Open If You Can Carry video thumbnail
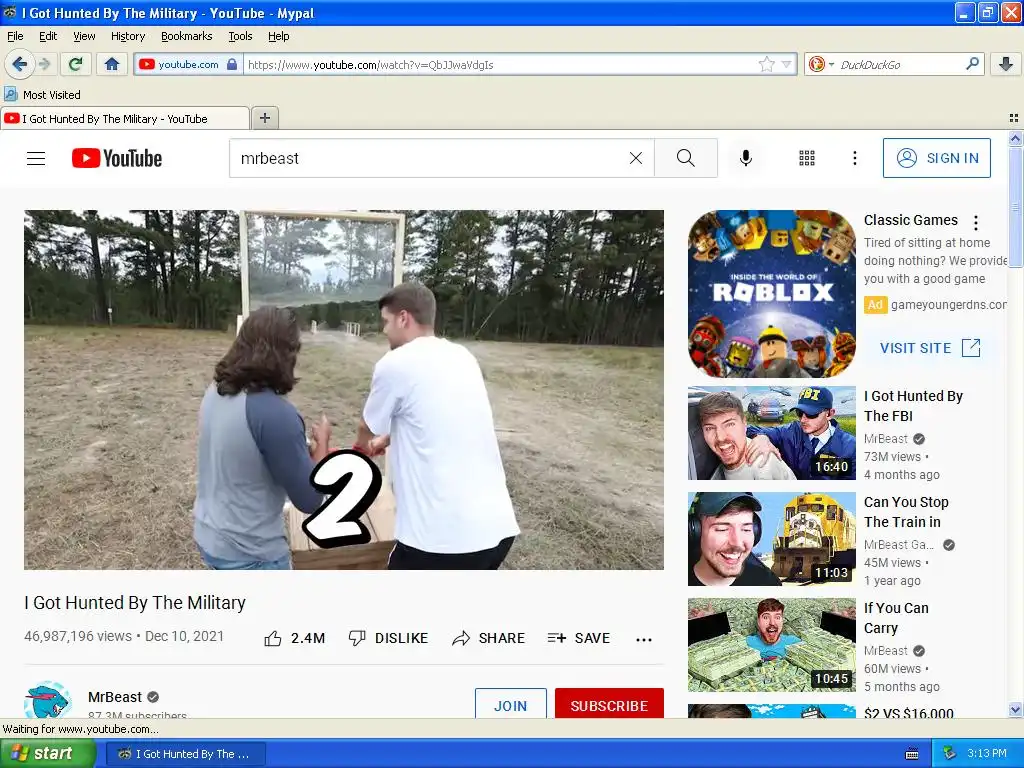Screen dimensions: 1024x768 point(772,645)
